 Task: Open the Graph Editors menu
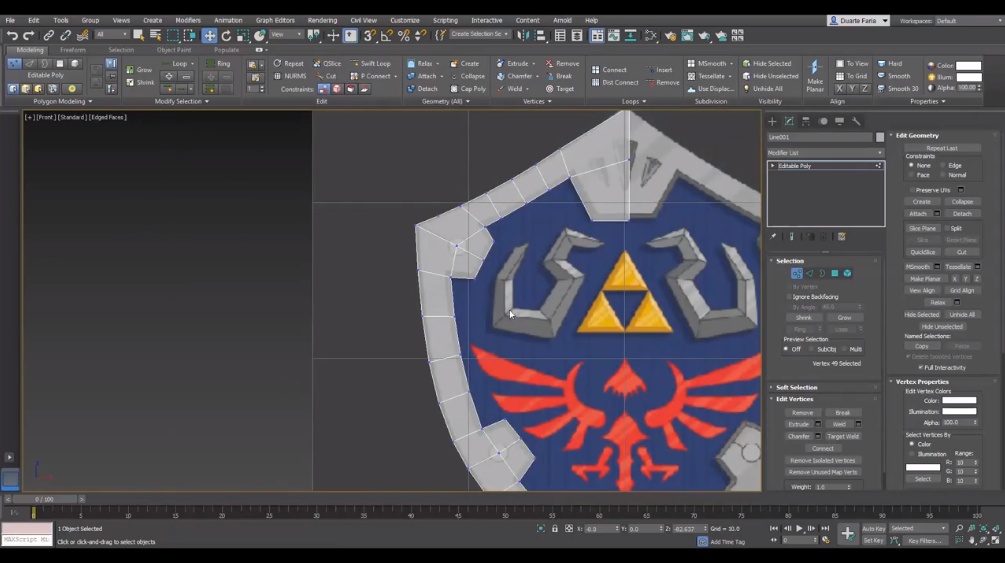point(275,21)
